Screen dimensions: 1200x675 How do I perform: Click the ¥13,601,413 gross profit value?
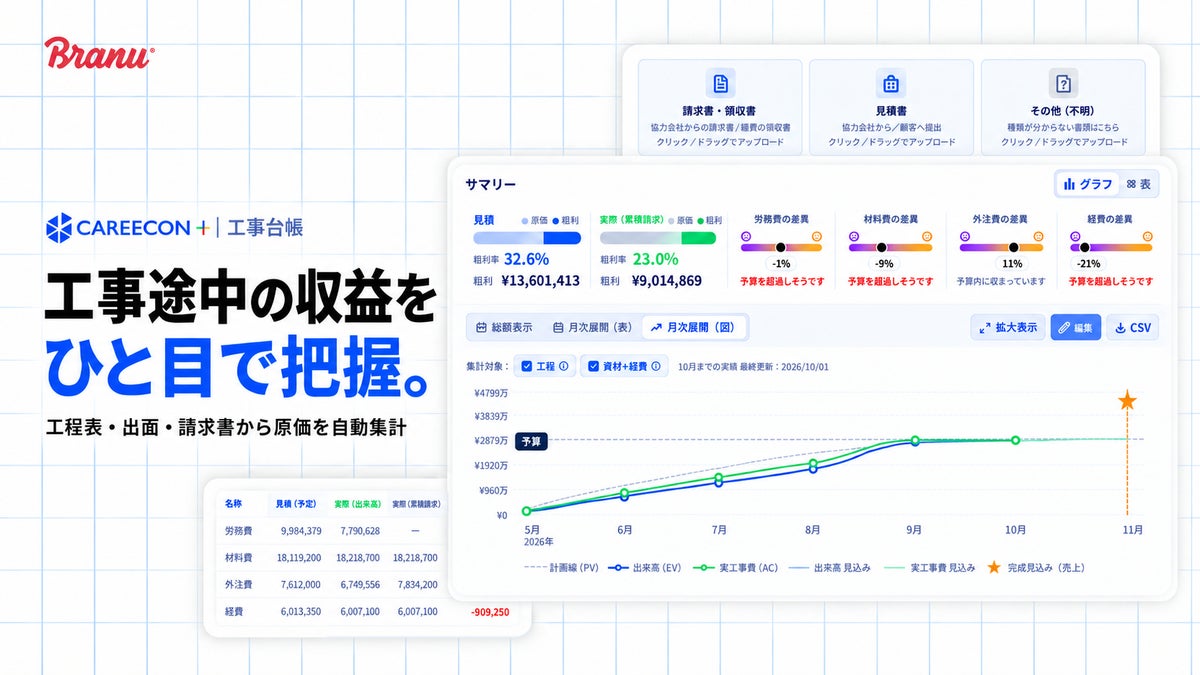tap(540, 281)
